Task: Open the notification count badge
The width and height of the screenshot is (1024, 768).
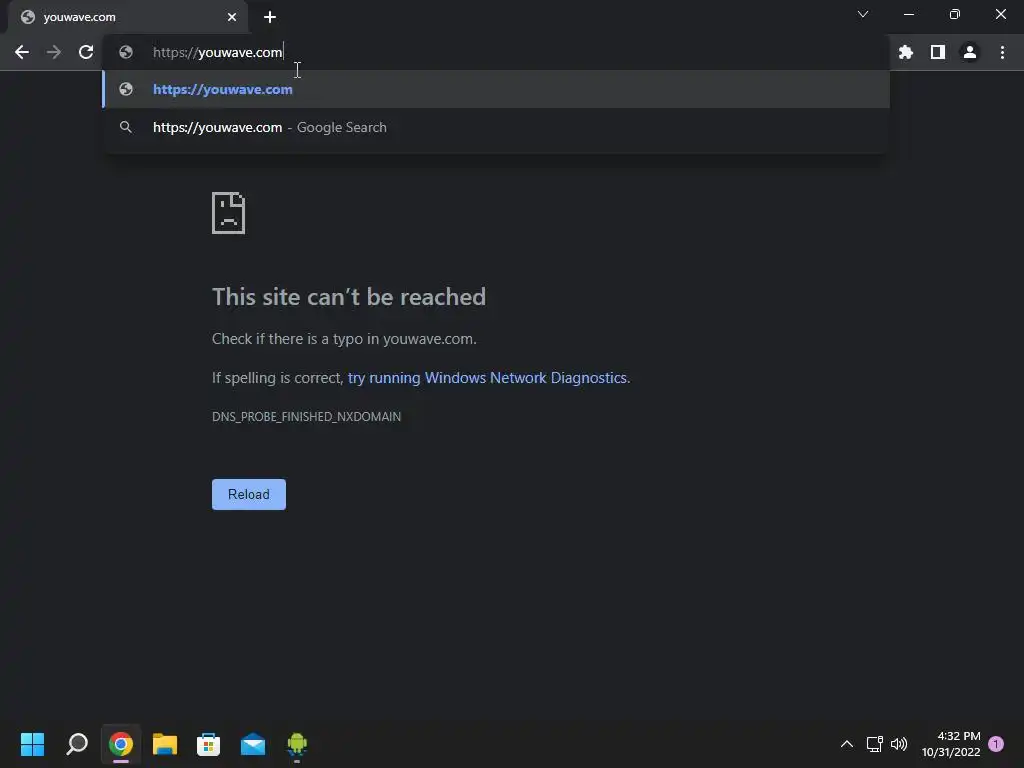Action: 996,744
